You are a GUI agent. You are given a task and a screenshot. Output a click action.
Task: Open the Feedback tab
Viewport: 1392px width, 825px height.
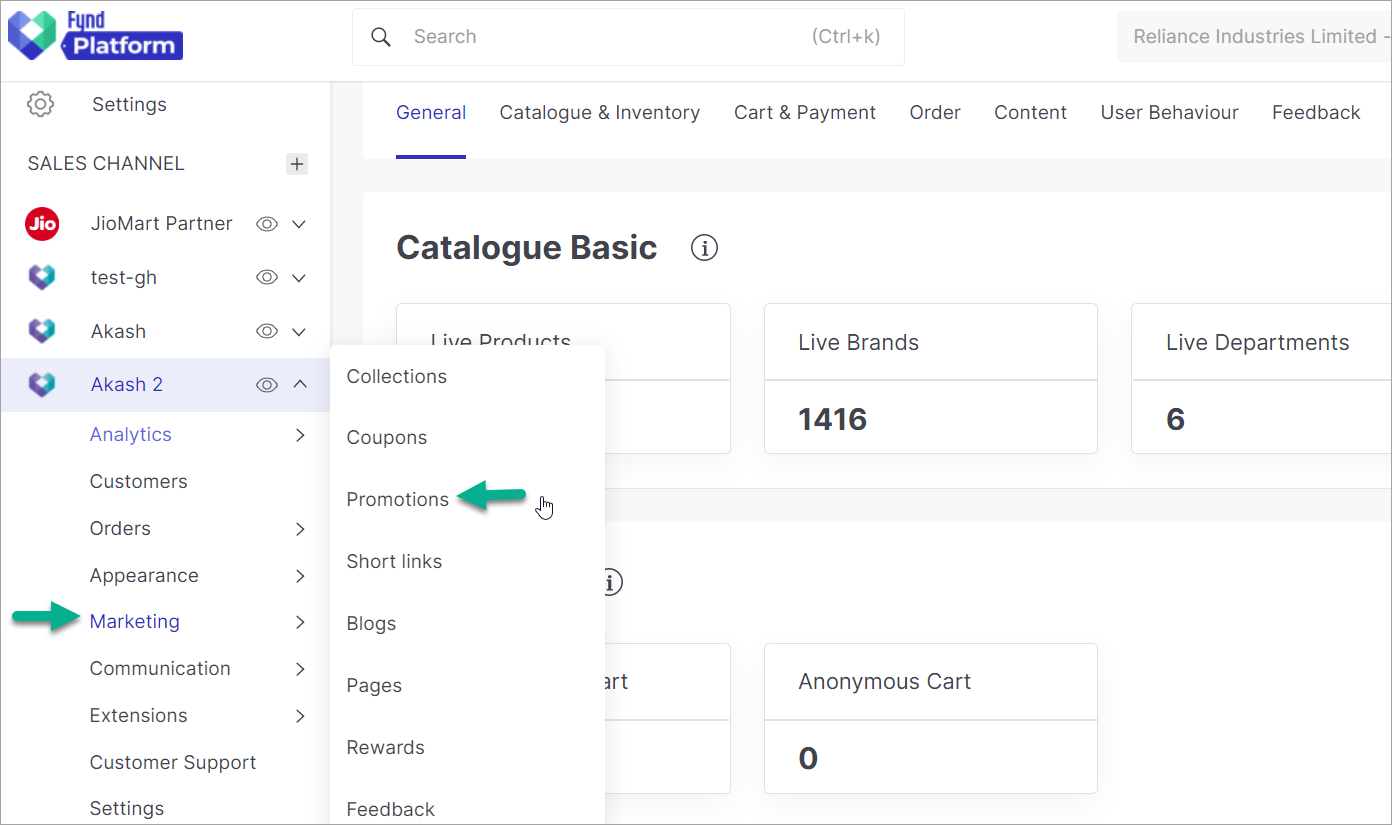(1316, 113)
